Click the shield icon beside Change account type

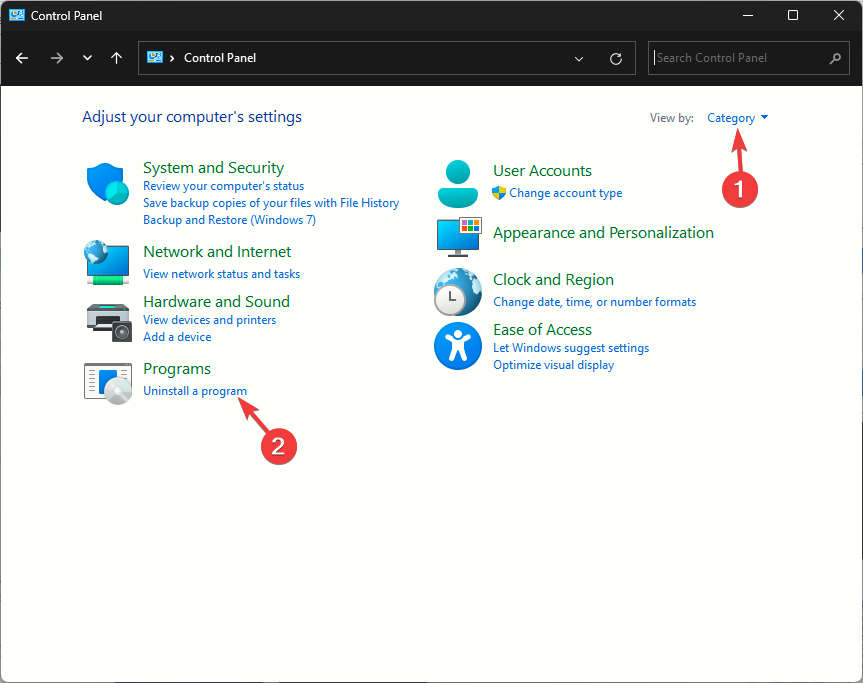click(499, 193)
